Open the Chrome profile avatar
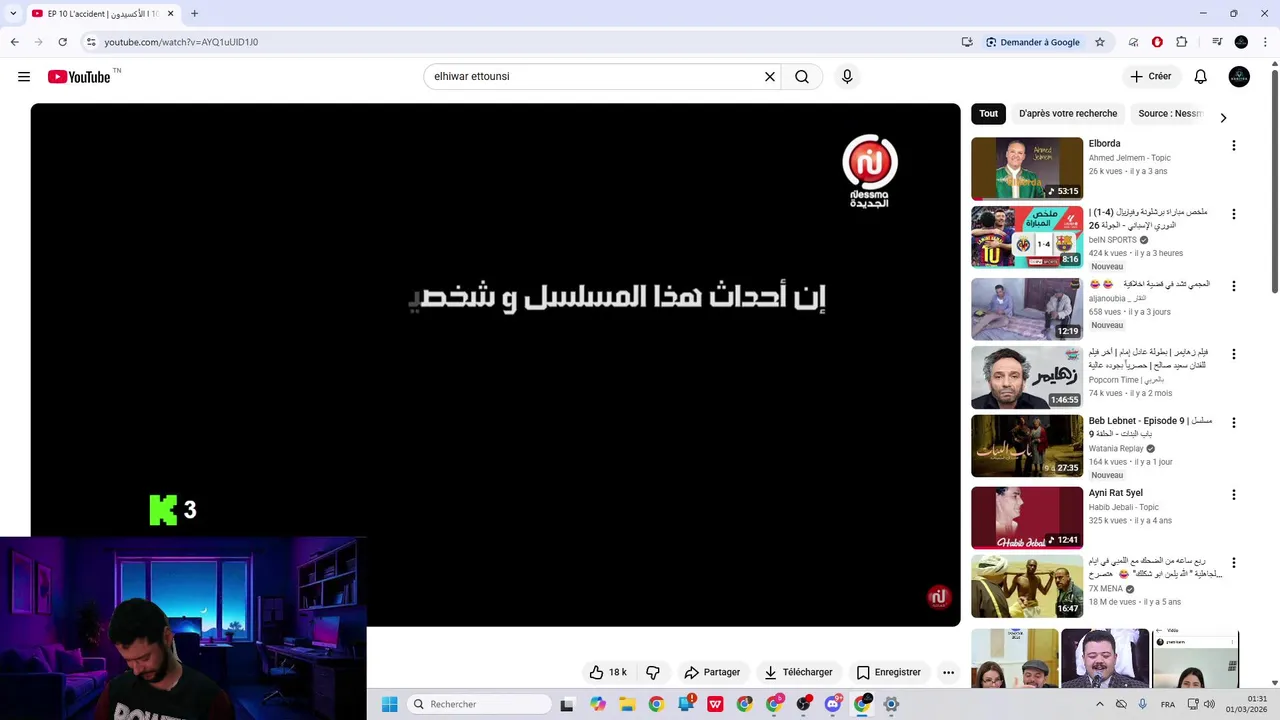 [1241, 42]
